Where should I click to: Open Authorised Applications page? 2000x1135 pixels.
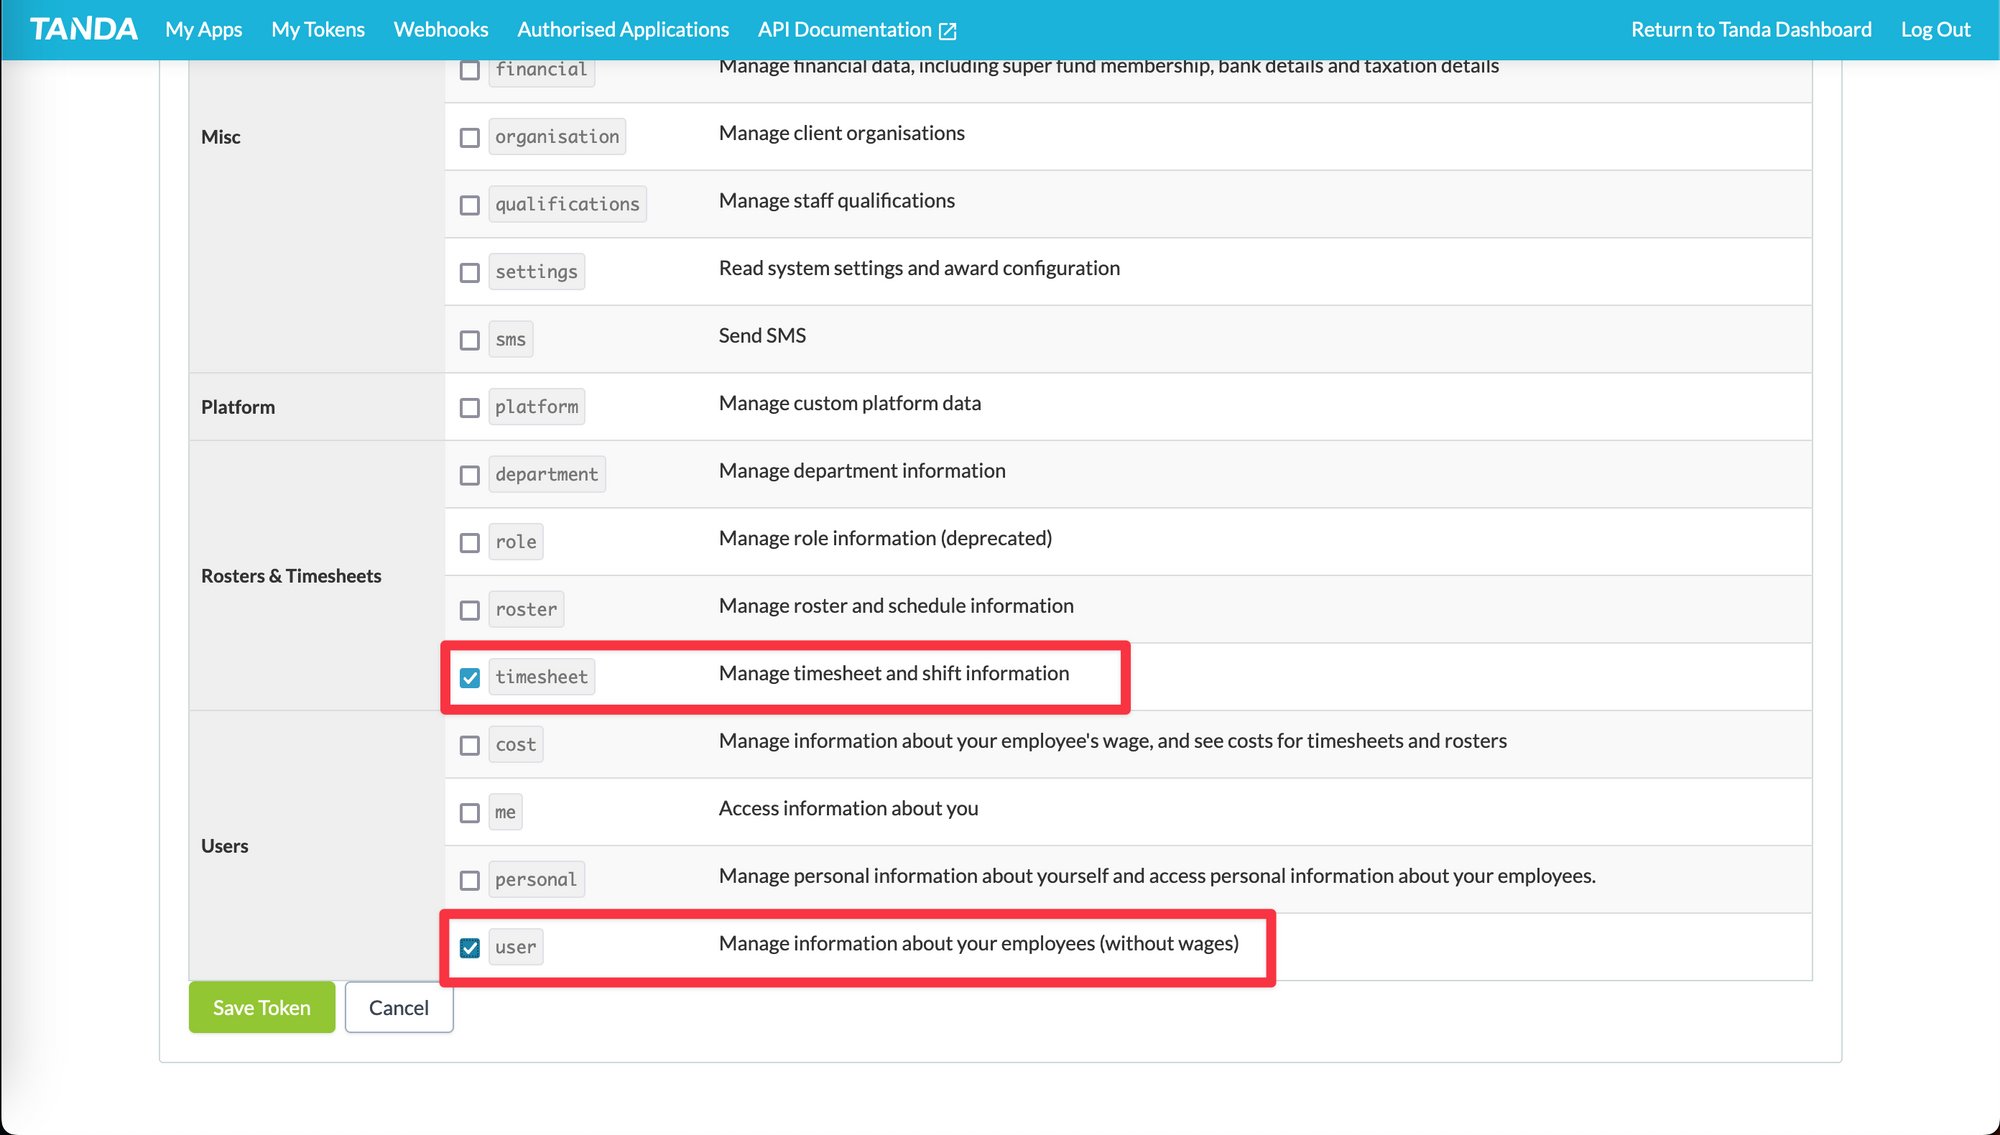coord(623,30)
